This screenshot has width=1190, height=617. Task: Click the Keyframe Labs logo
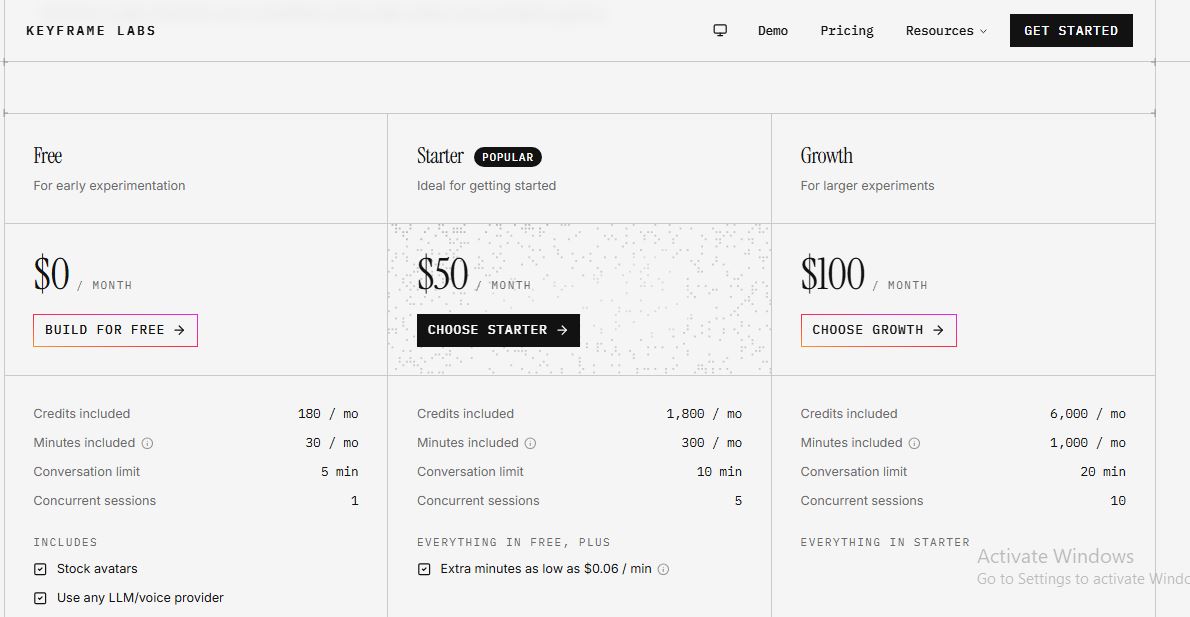[91, 30]
